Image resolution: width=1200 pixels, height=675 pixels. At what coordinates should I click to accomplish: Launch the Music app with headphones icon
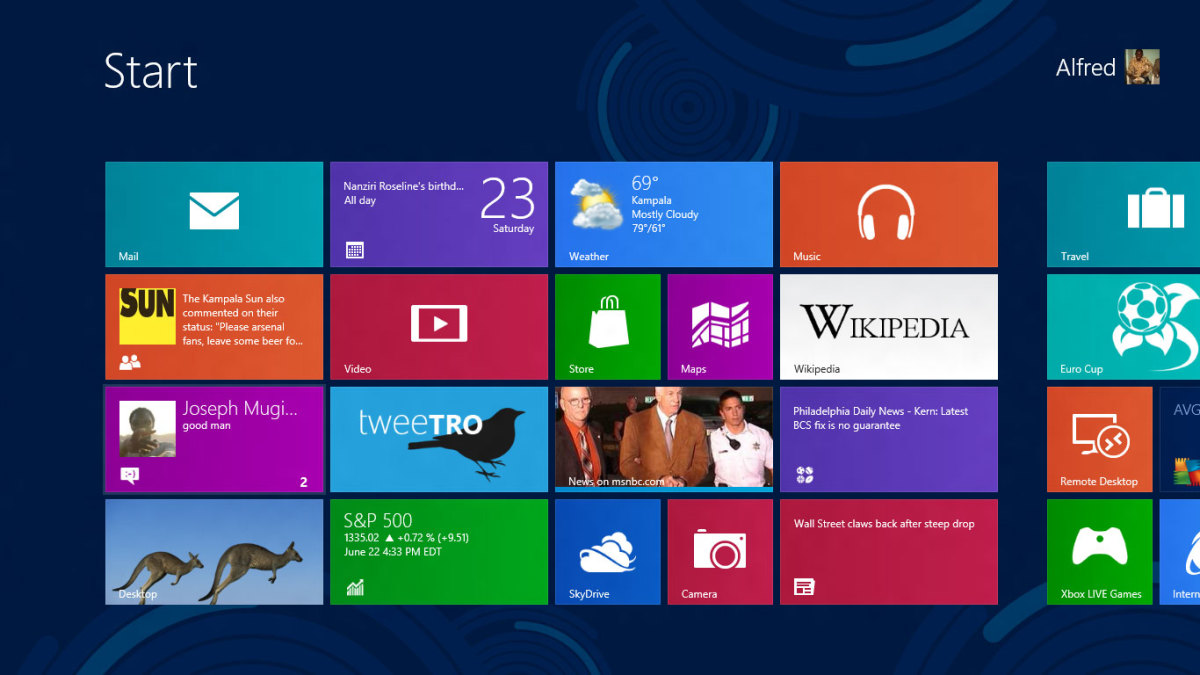pos(888,214)
